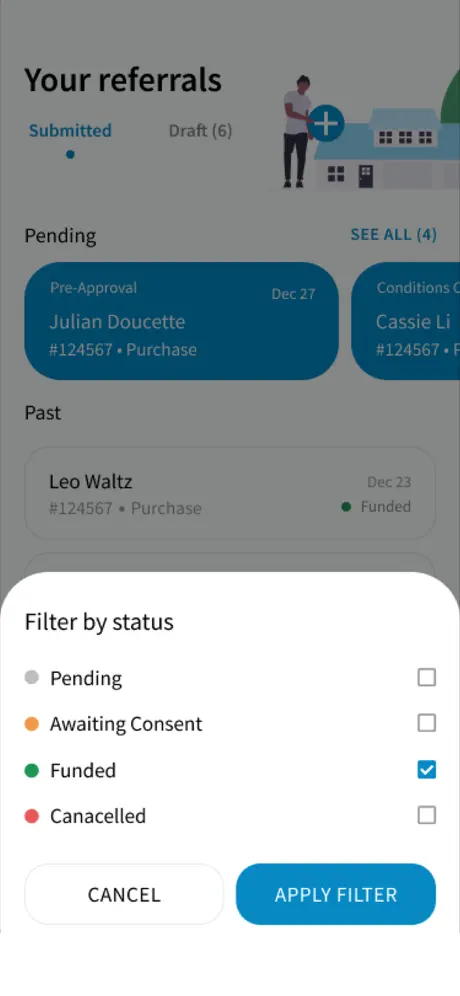The width and height of the screenshot is (460, 996).
Task: Click the orange Awaiting Consent dot
Action: (32, 724)
